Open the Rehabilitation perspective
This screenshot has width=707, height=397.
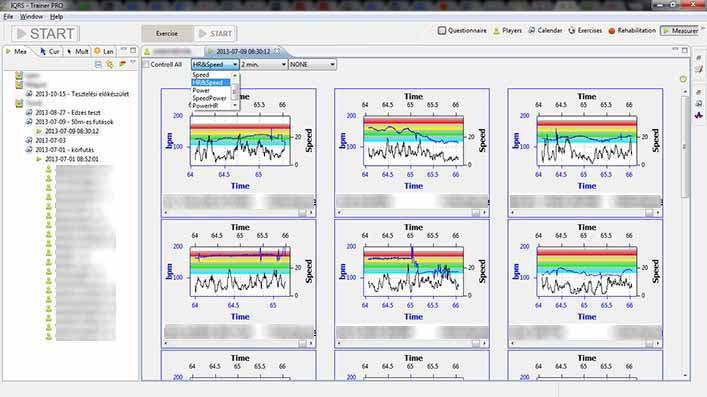(x=632, y=30)
